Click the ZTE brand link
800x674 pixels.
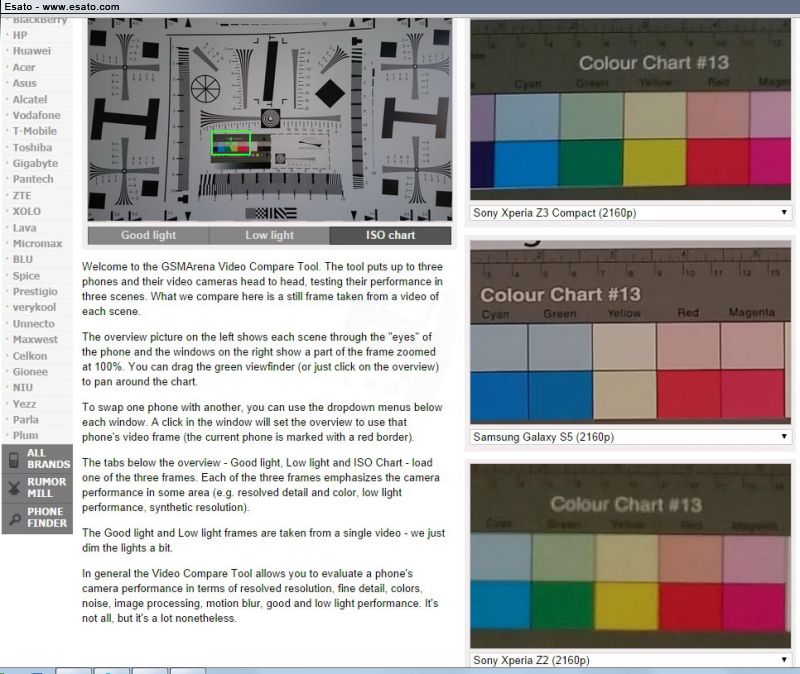22,195
